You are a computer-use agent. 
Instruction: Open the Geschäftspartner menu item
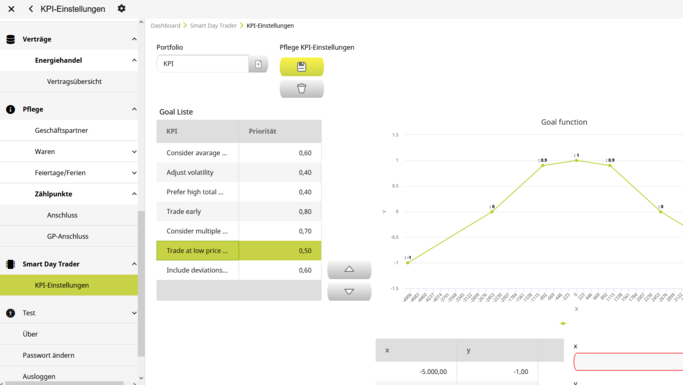click(x=61, y=130)
